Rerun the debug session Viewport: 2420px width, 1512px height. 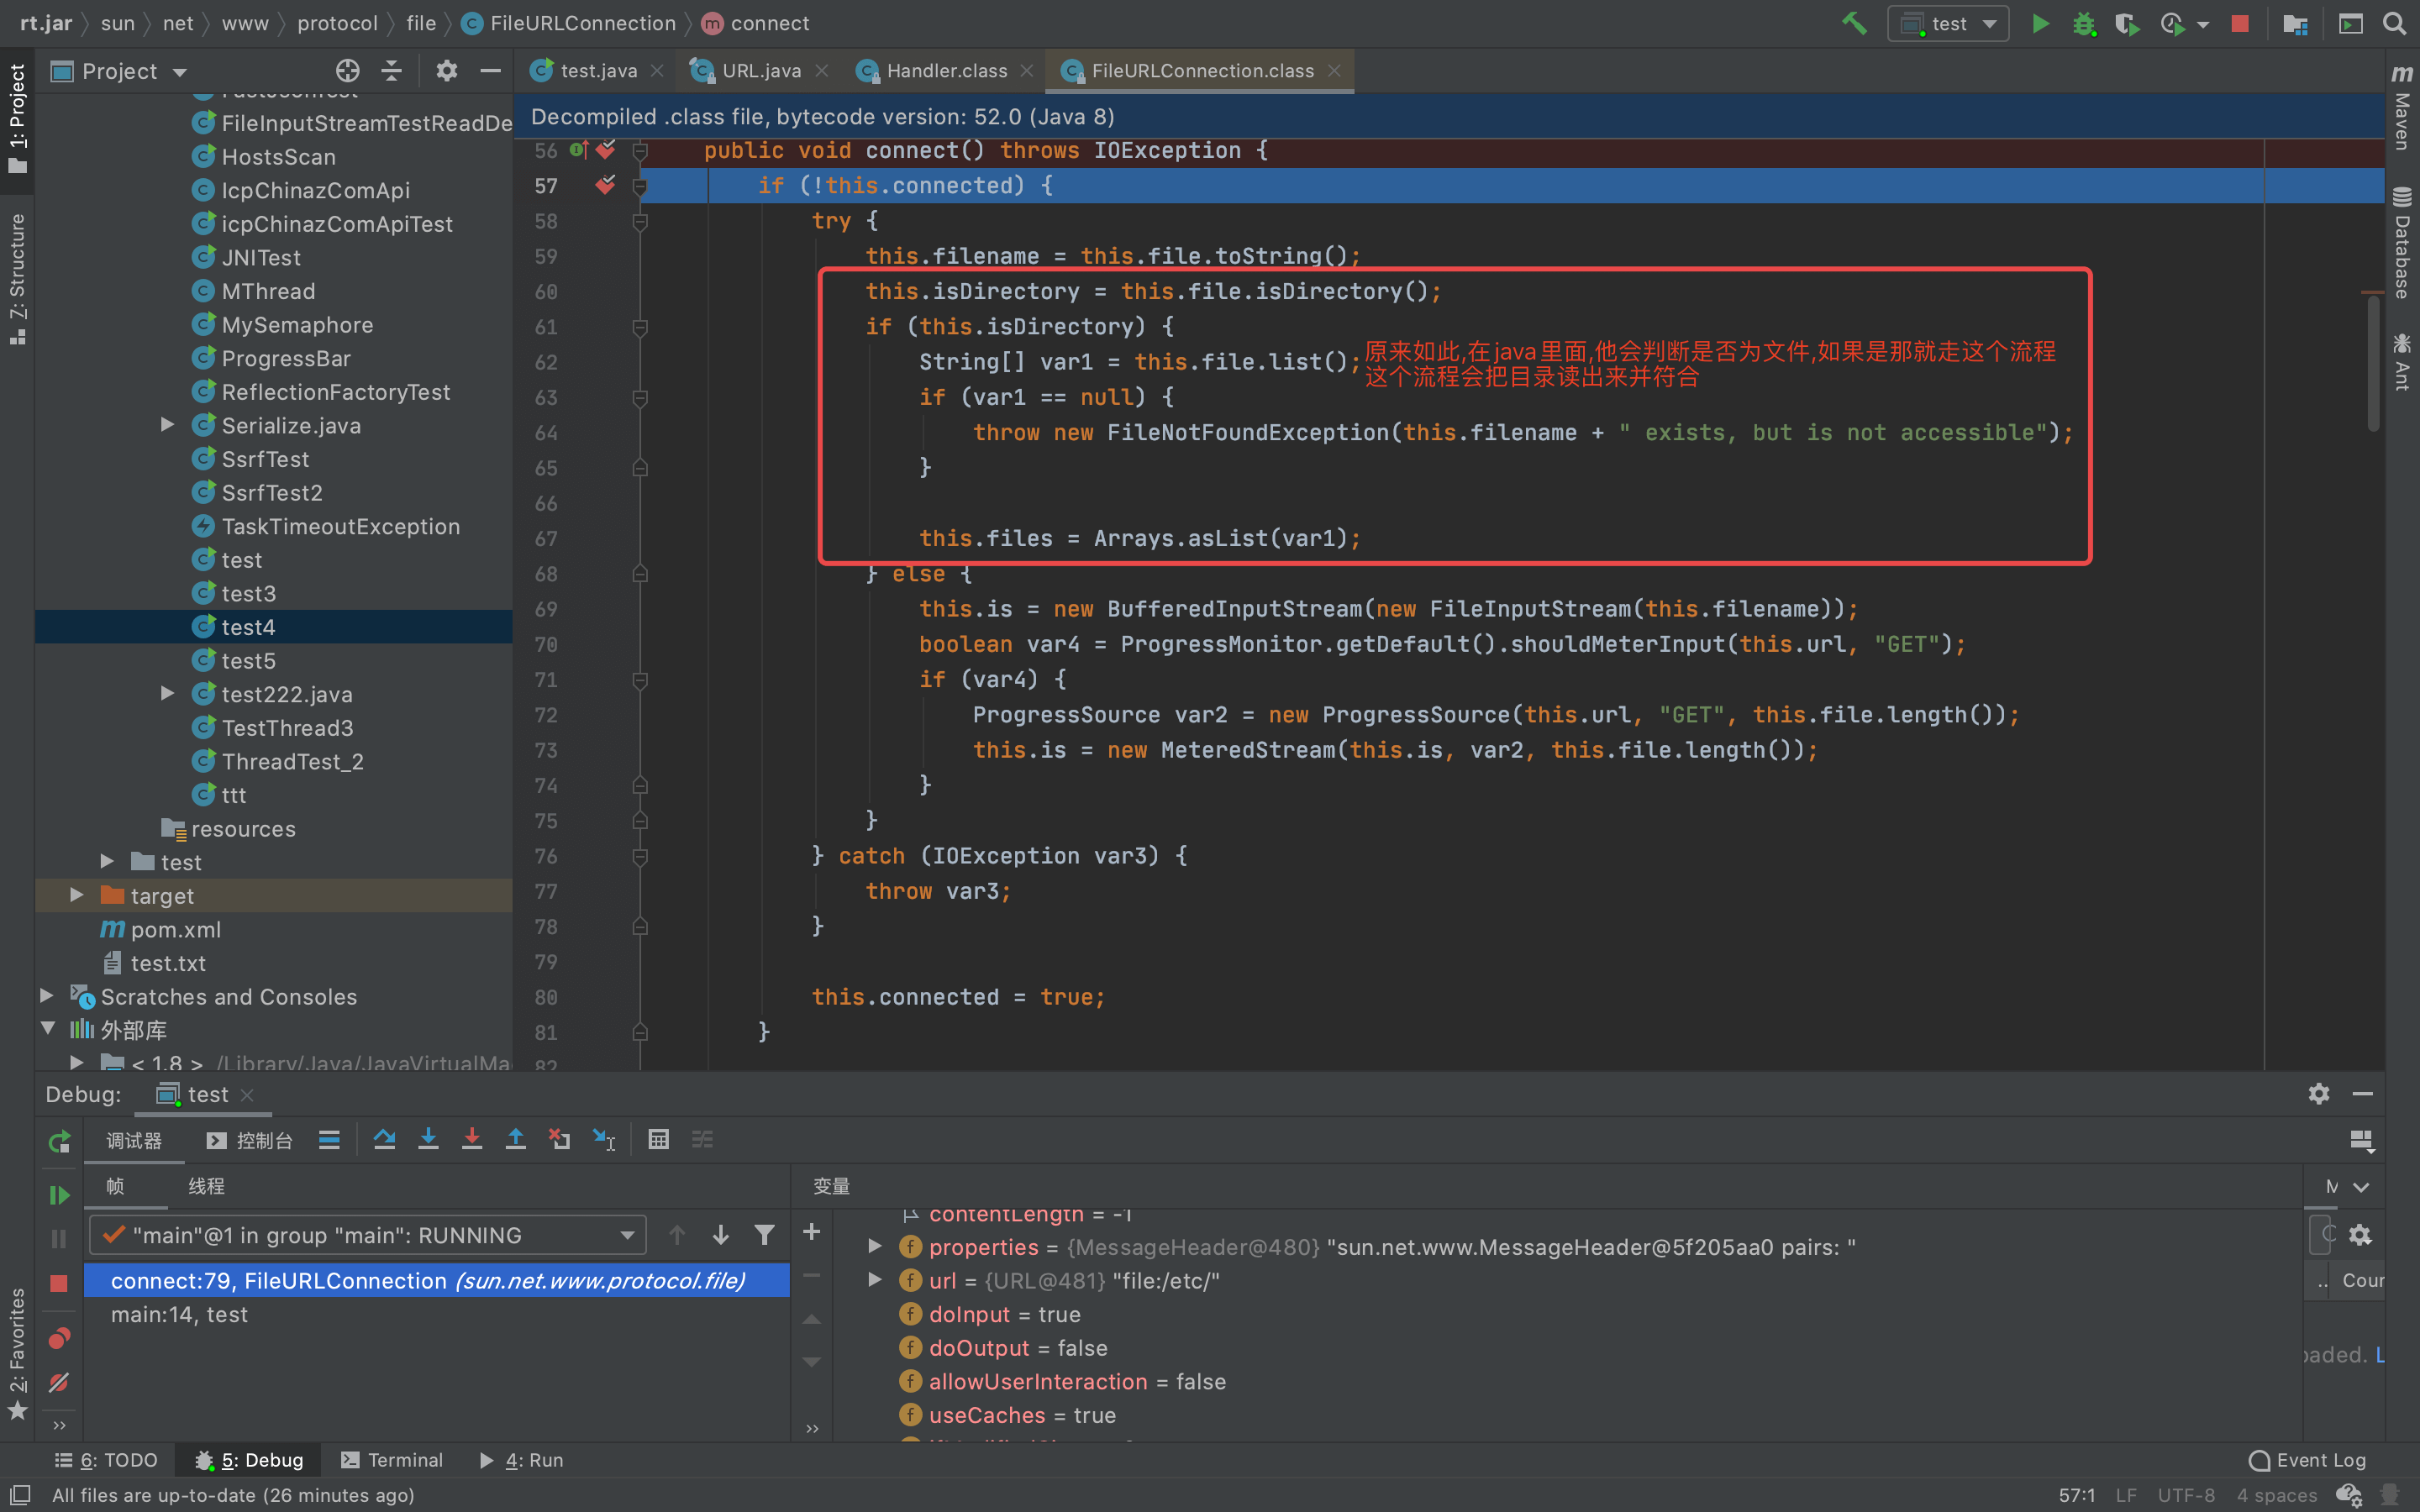click(59, 1141)
